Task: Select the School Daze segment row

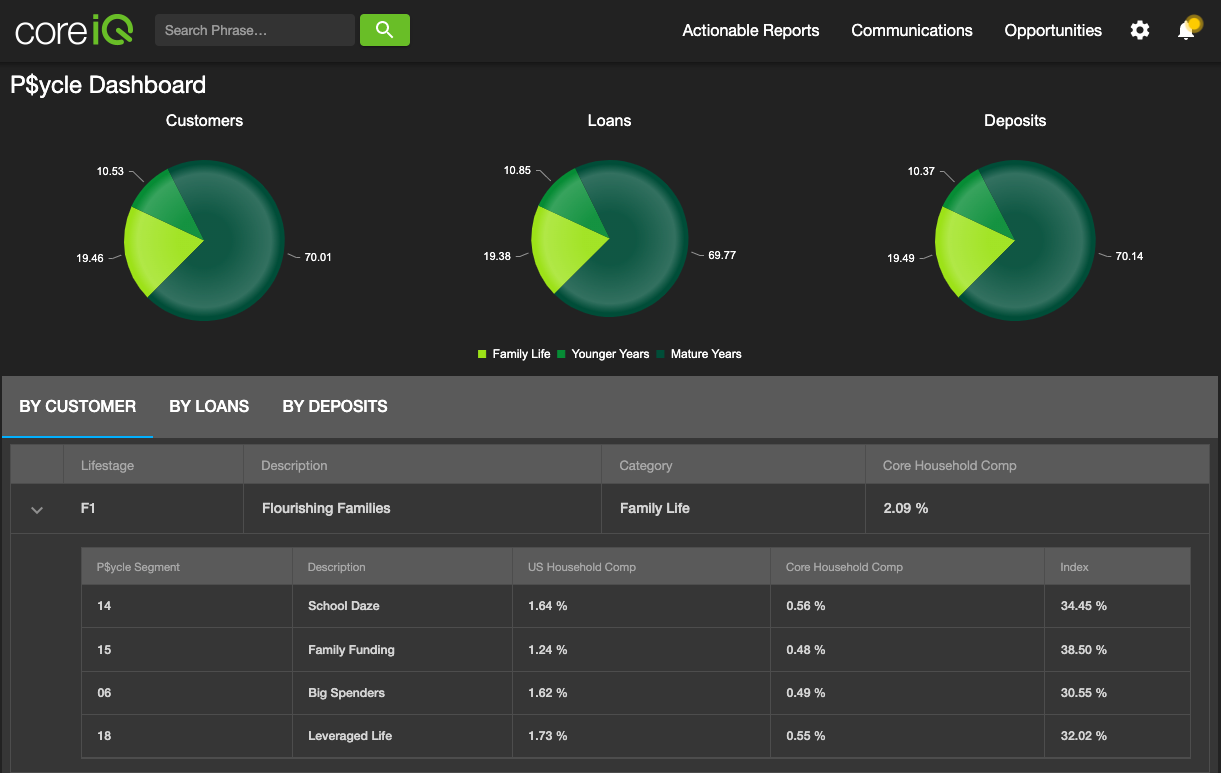Action: [x=636, y=606]
